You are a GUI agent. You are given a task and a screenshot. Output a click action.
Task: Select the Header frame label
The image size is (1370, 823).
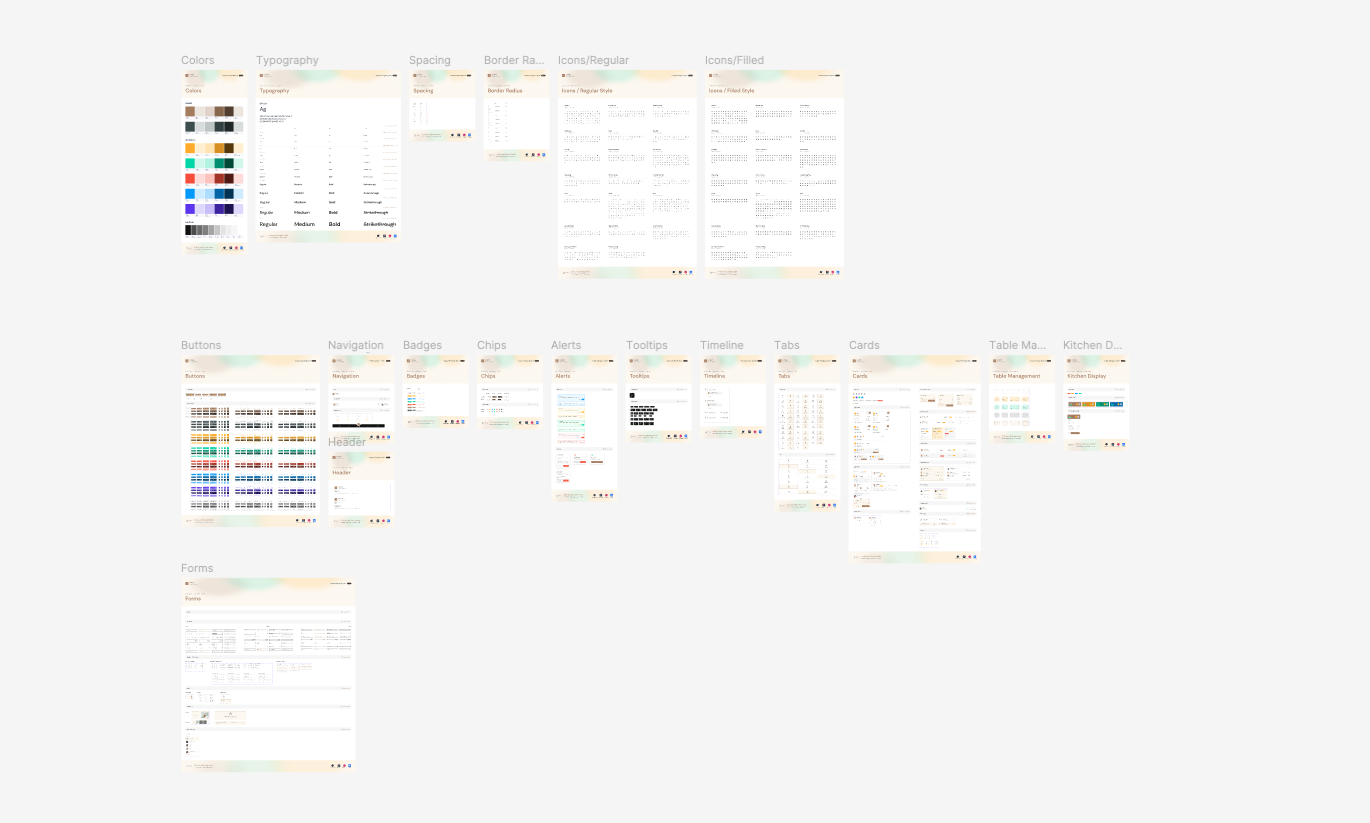346,441
